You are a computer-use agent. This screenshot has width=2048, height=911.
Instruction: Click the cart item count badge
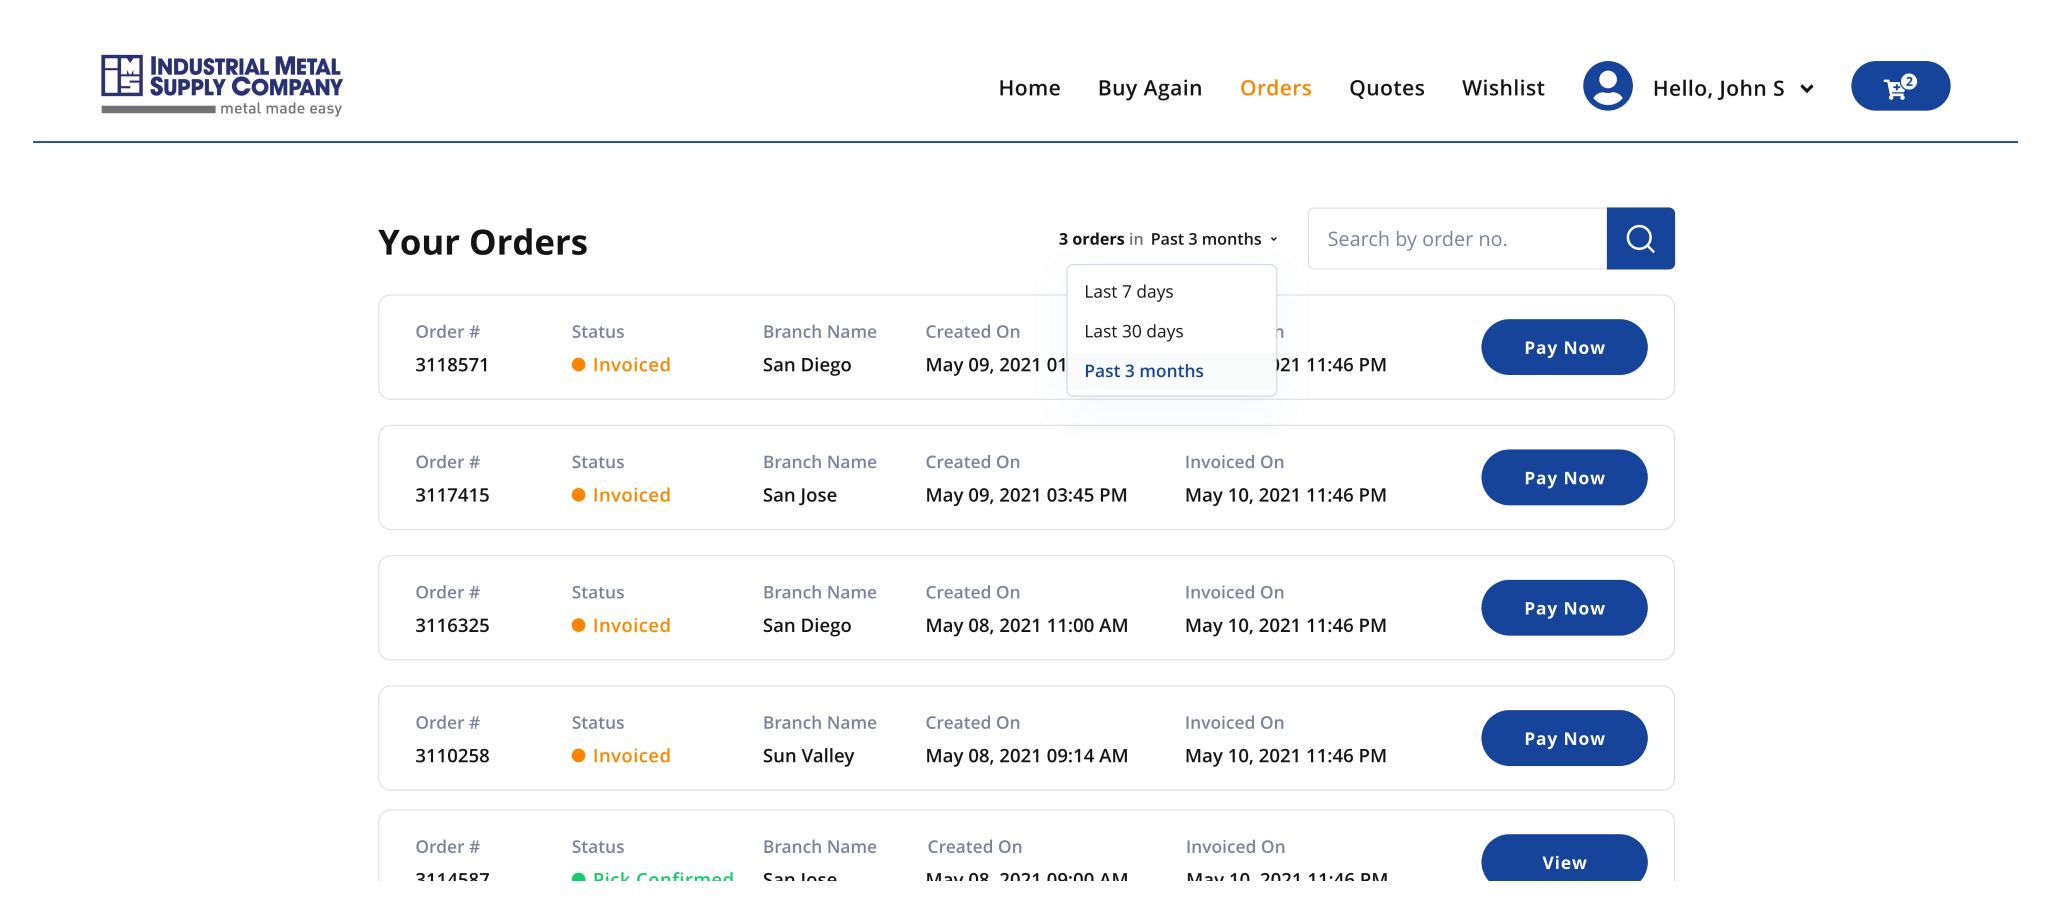[1911, 80]
